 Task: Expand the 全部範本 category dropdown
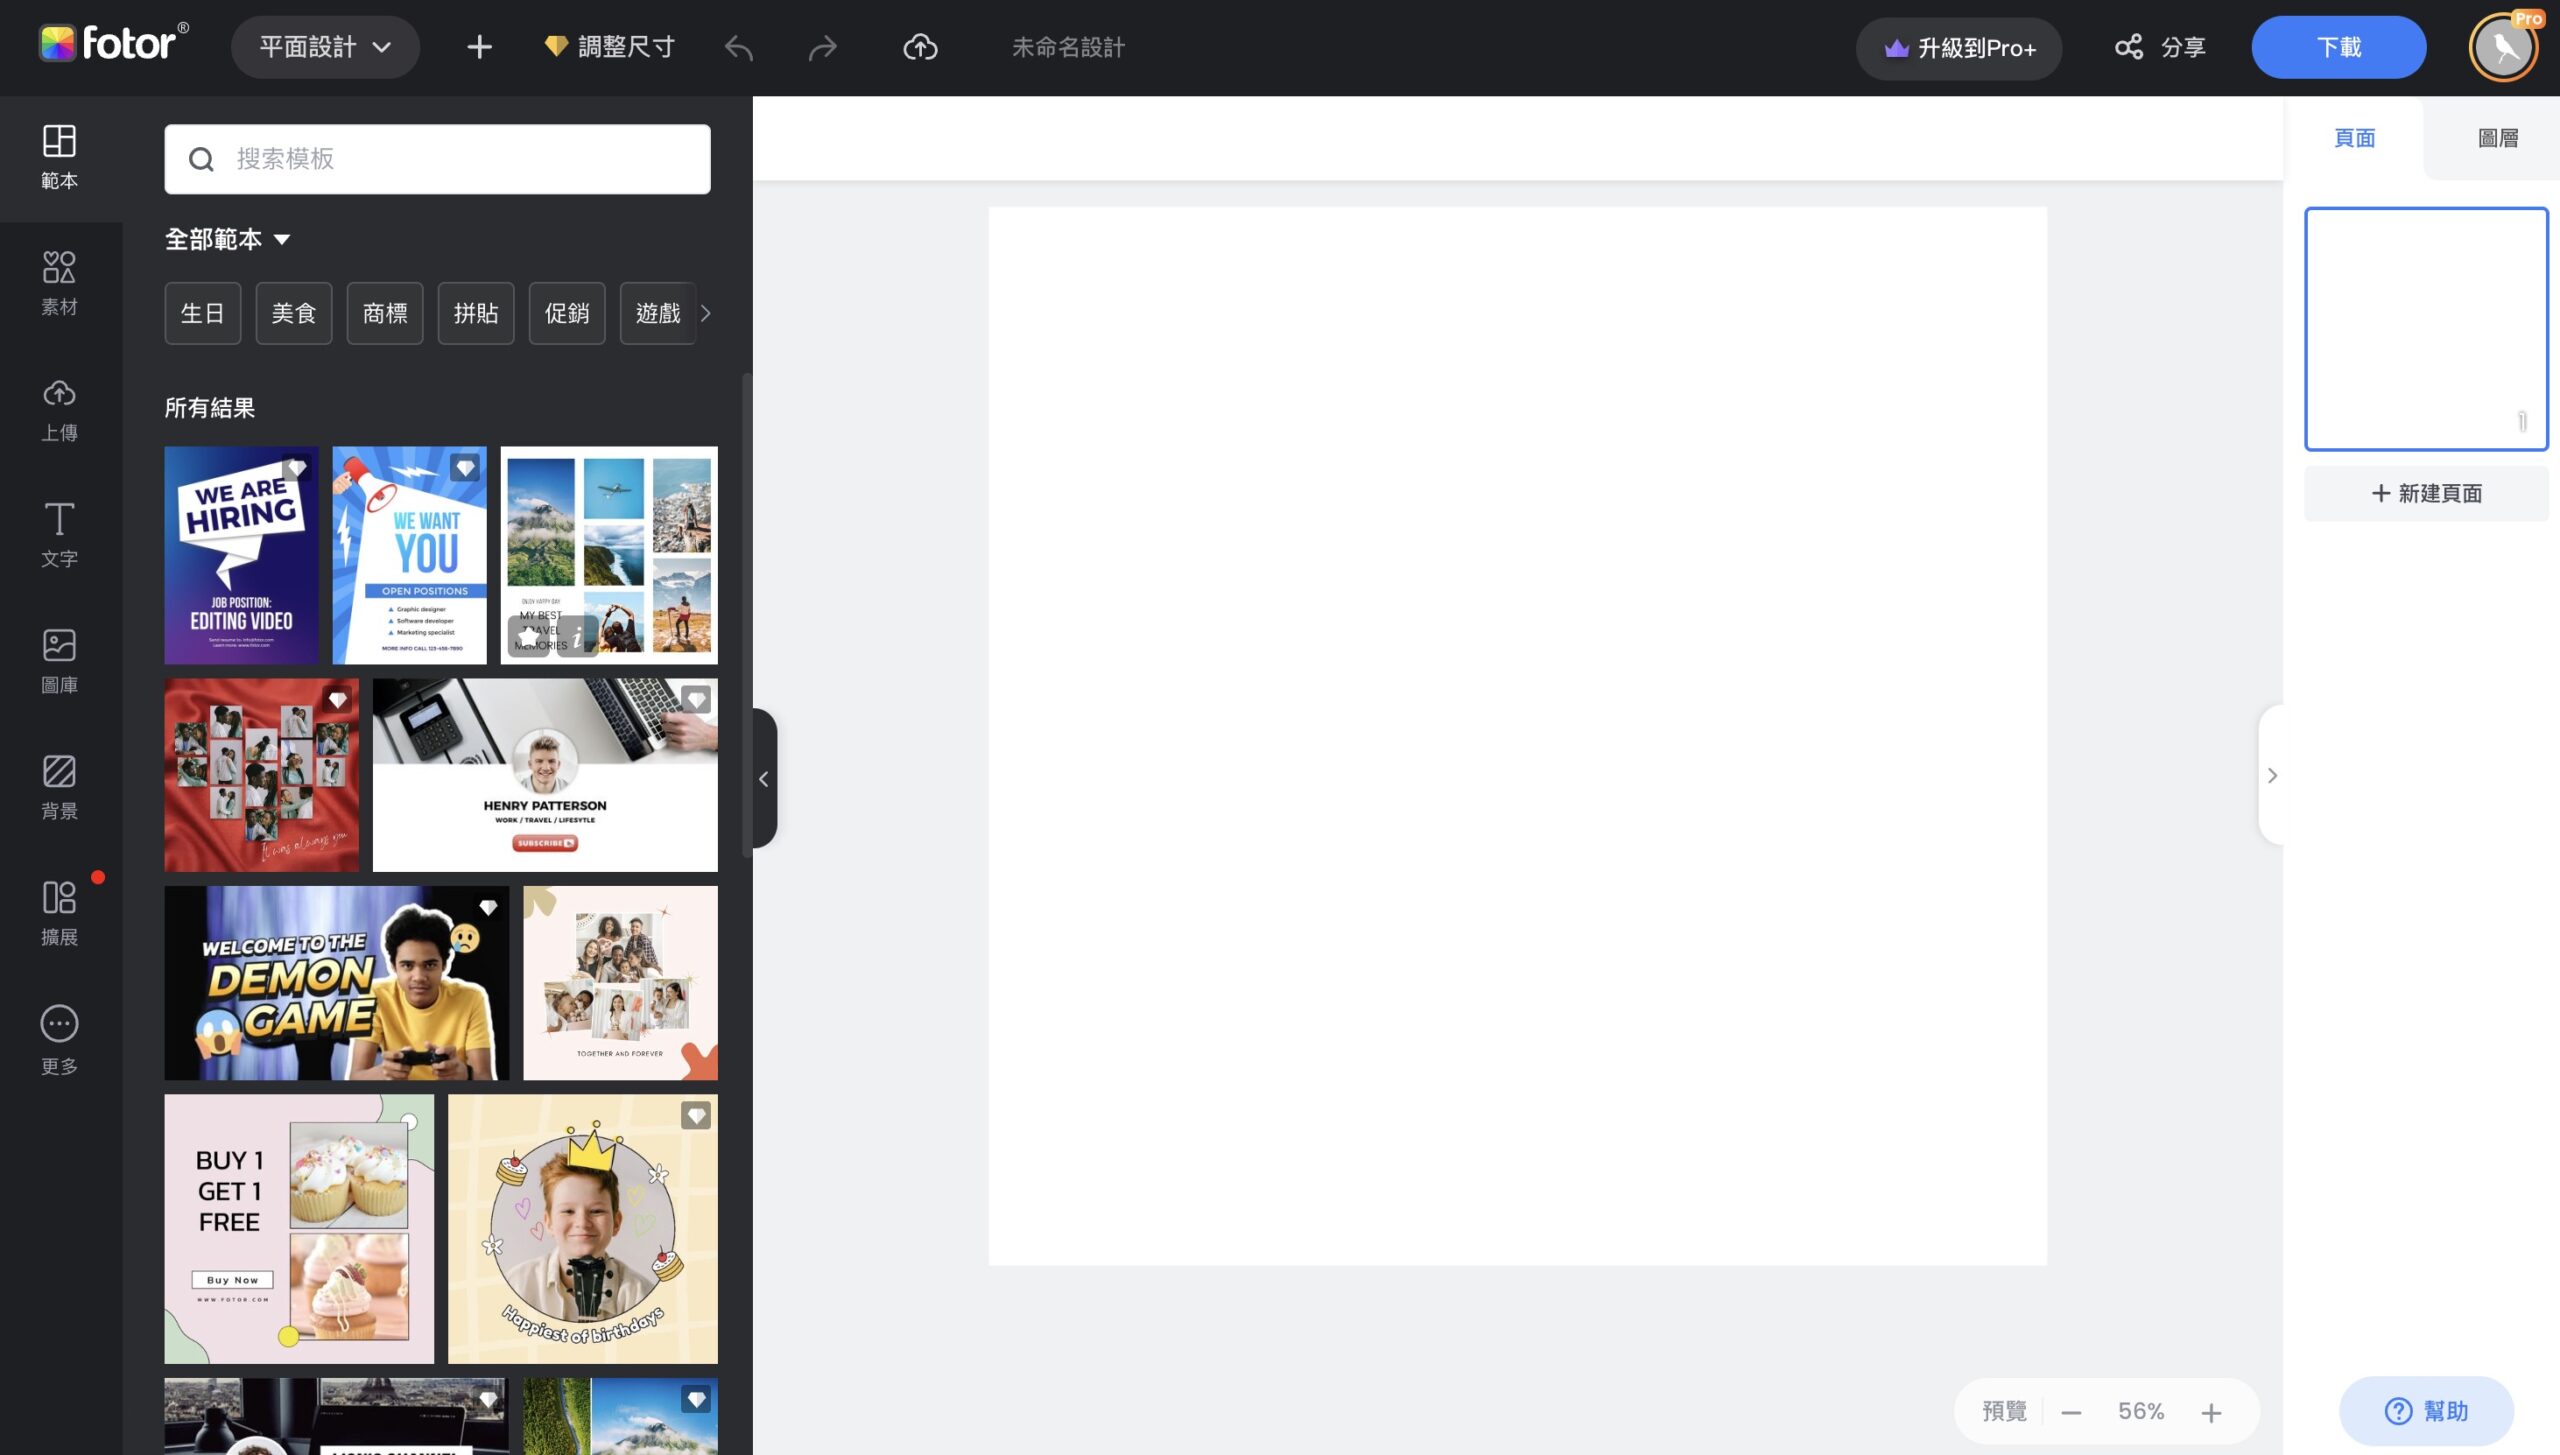(227, 239)
